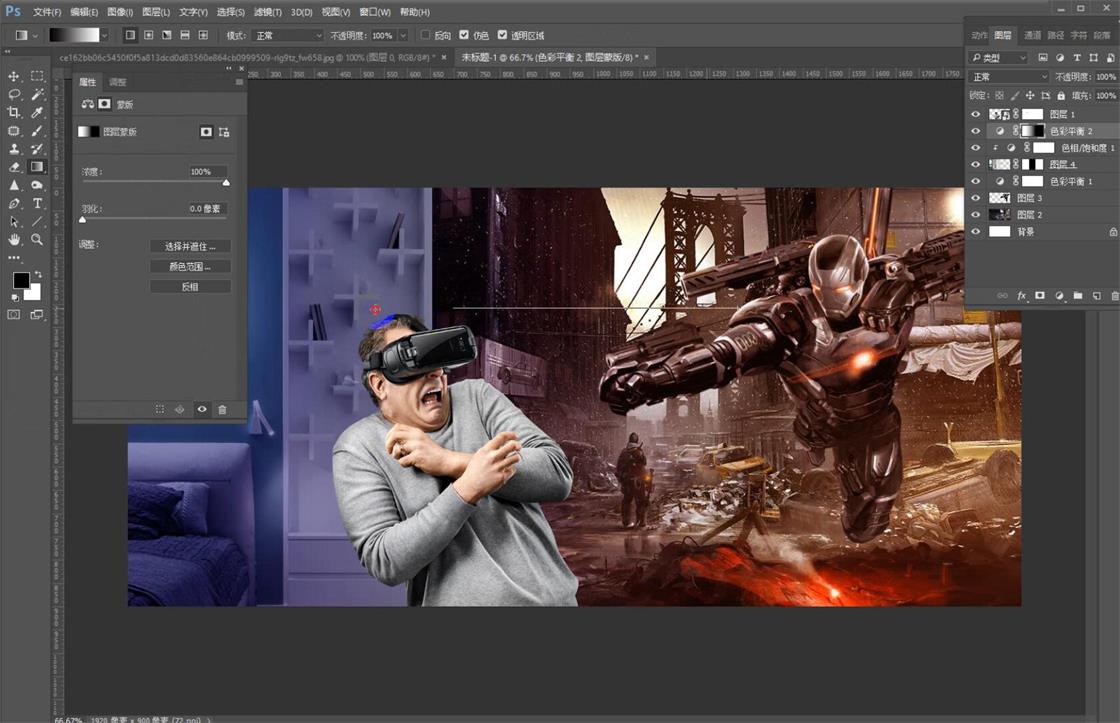Hide the 图层 3 layer visibility
This screenshot has width=1120, height=723.
(976, 198)
